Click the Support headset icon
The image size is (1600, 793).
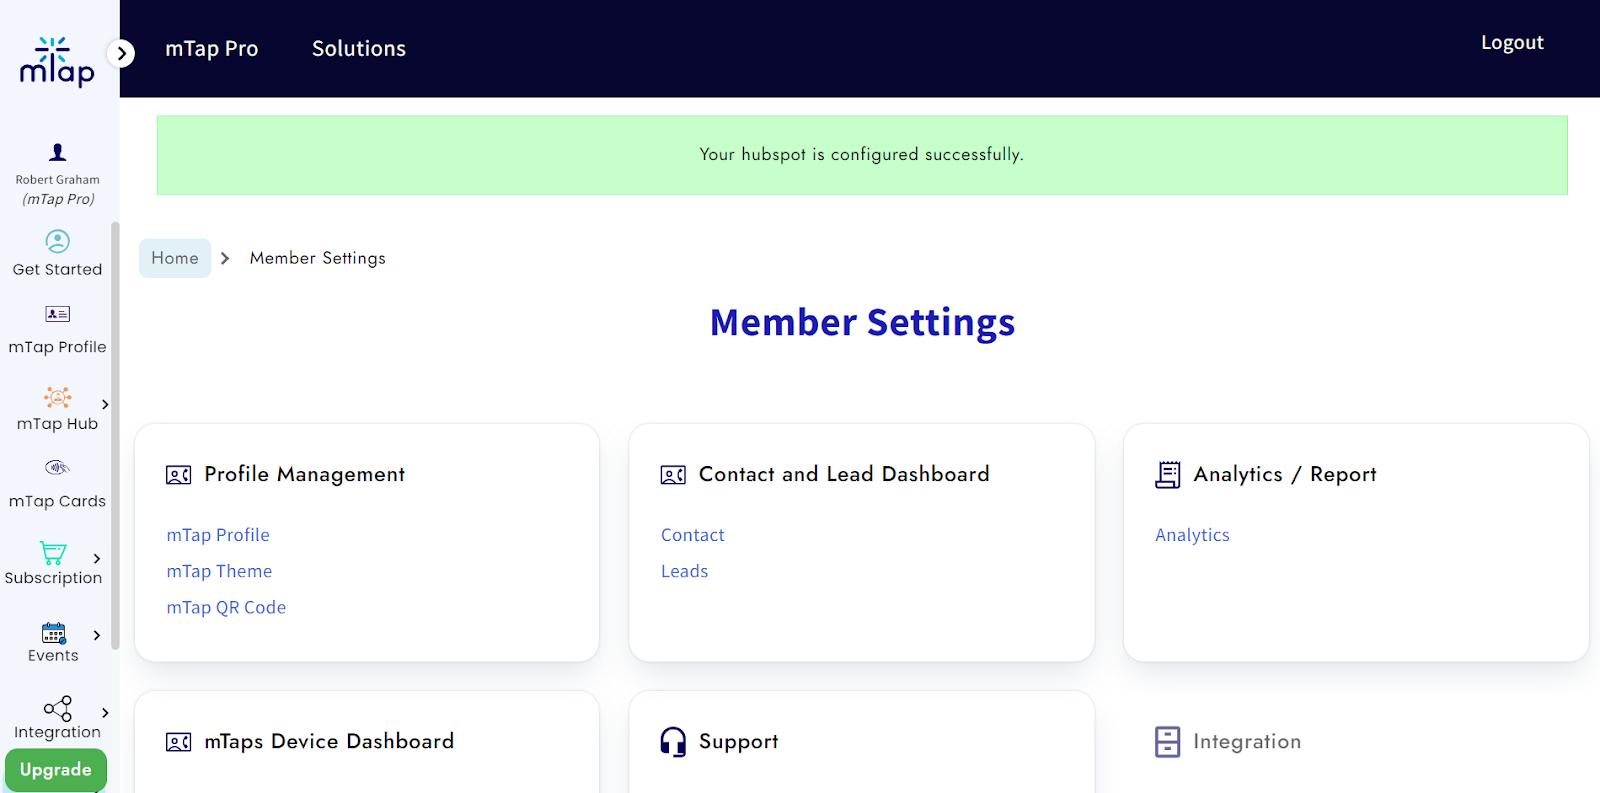673,742
